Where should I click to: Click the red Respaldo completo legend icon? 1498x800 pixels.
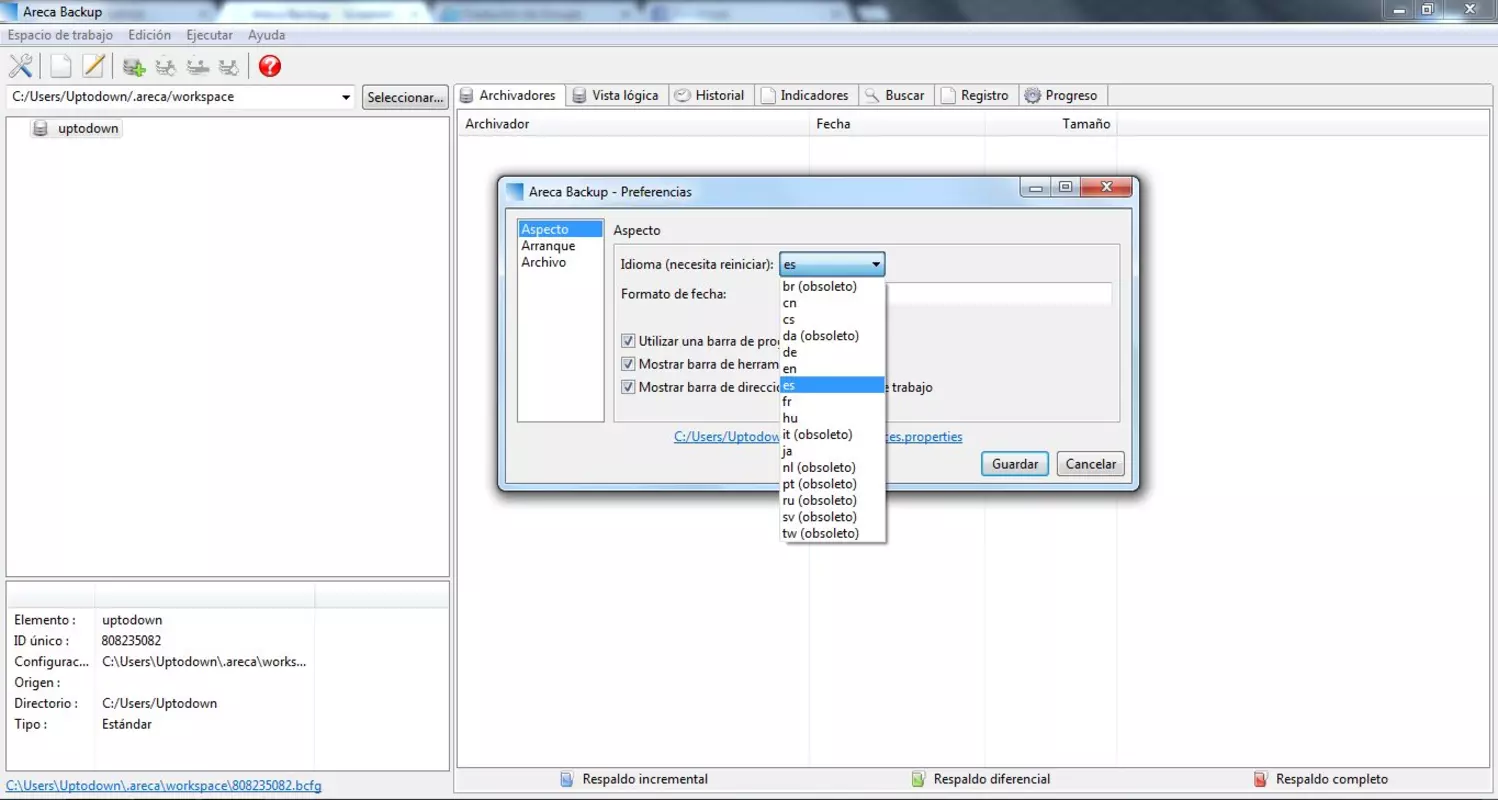(x=1261, y=779)
